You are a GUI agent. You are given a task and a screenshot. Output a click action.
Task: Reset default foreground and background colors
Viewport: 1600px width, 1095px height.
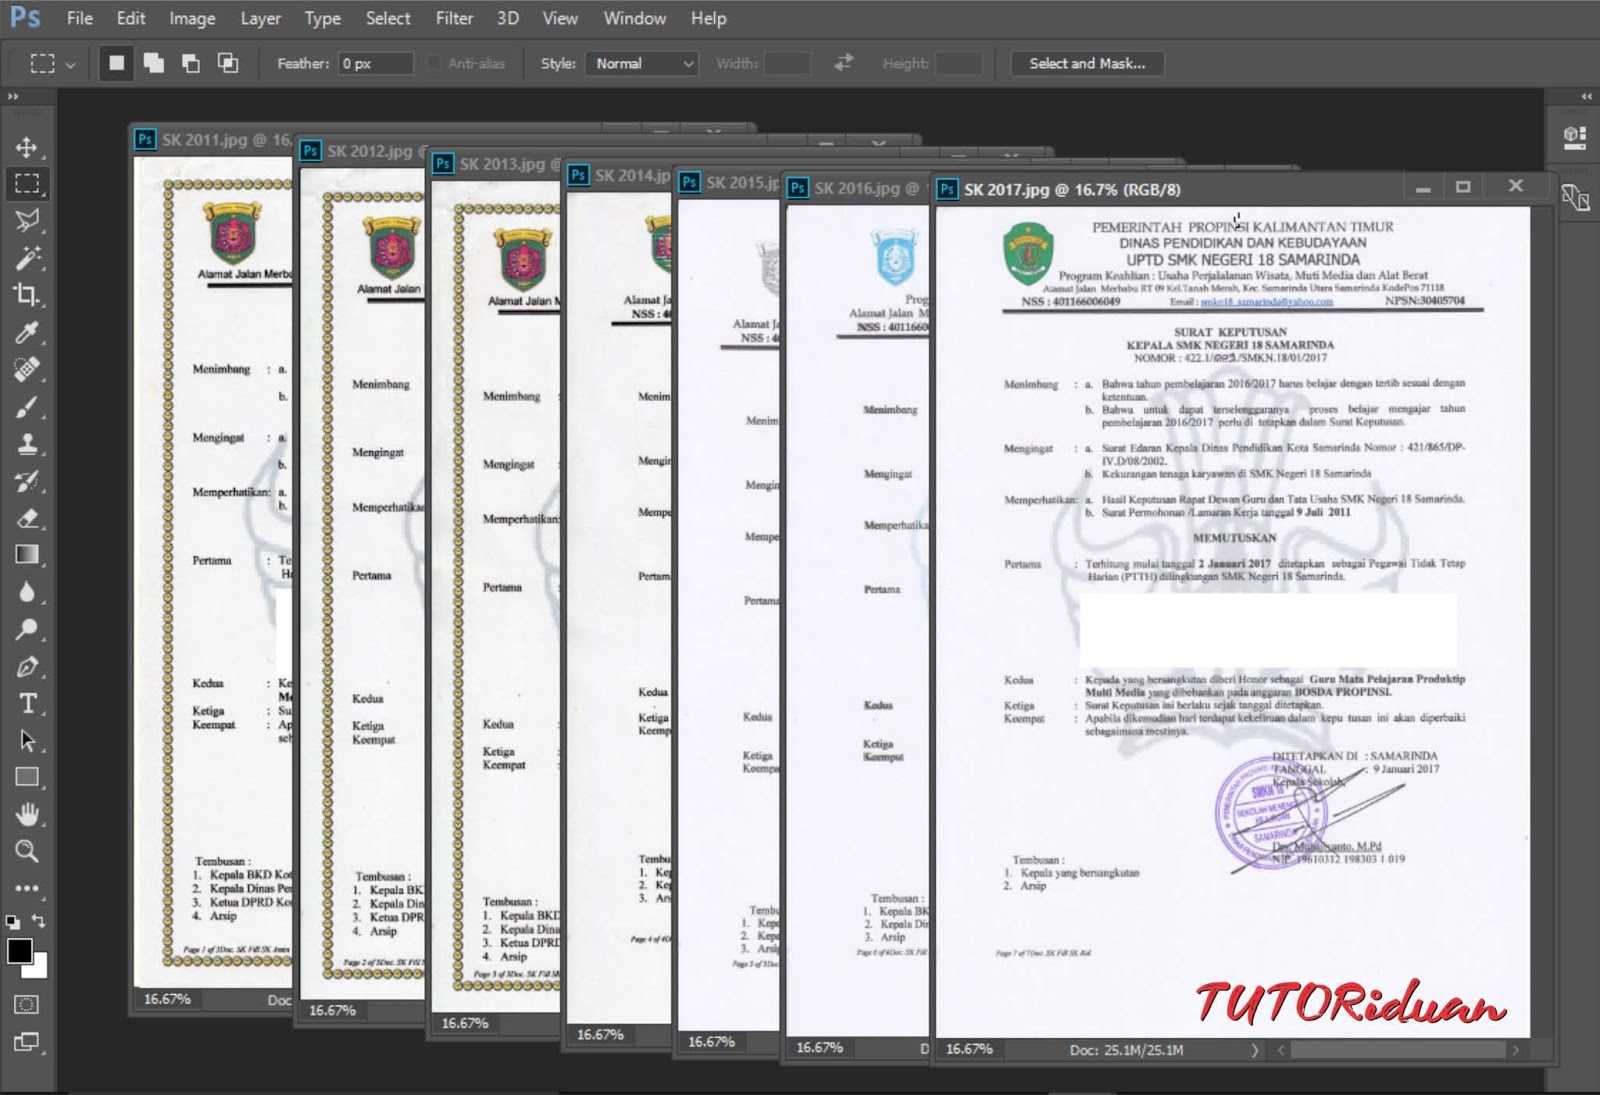click(12, 922)
